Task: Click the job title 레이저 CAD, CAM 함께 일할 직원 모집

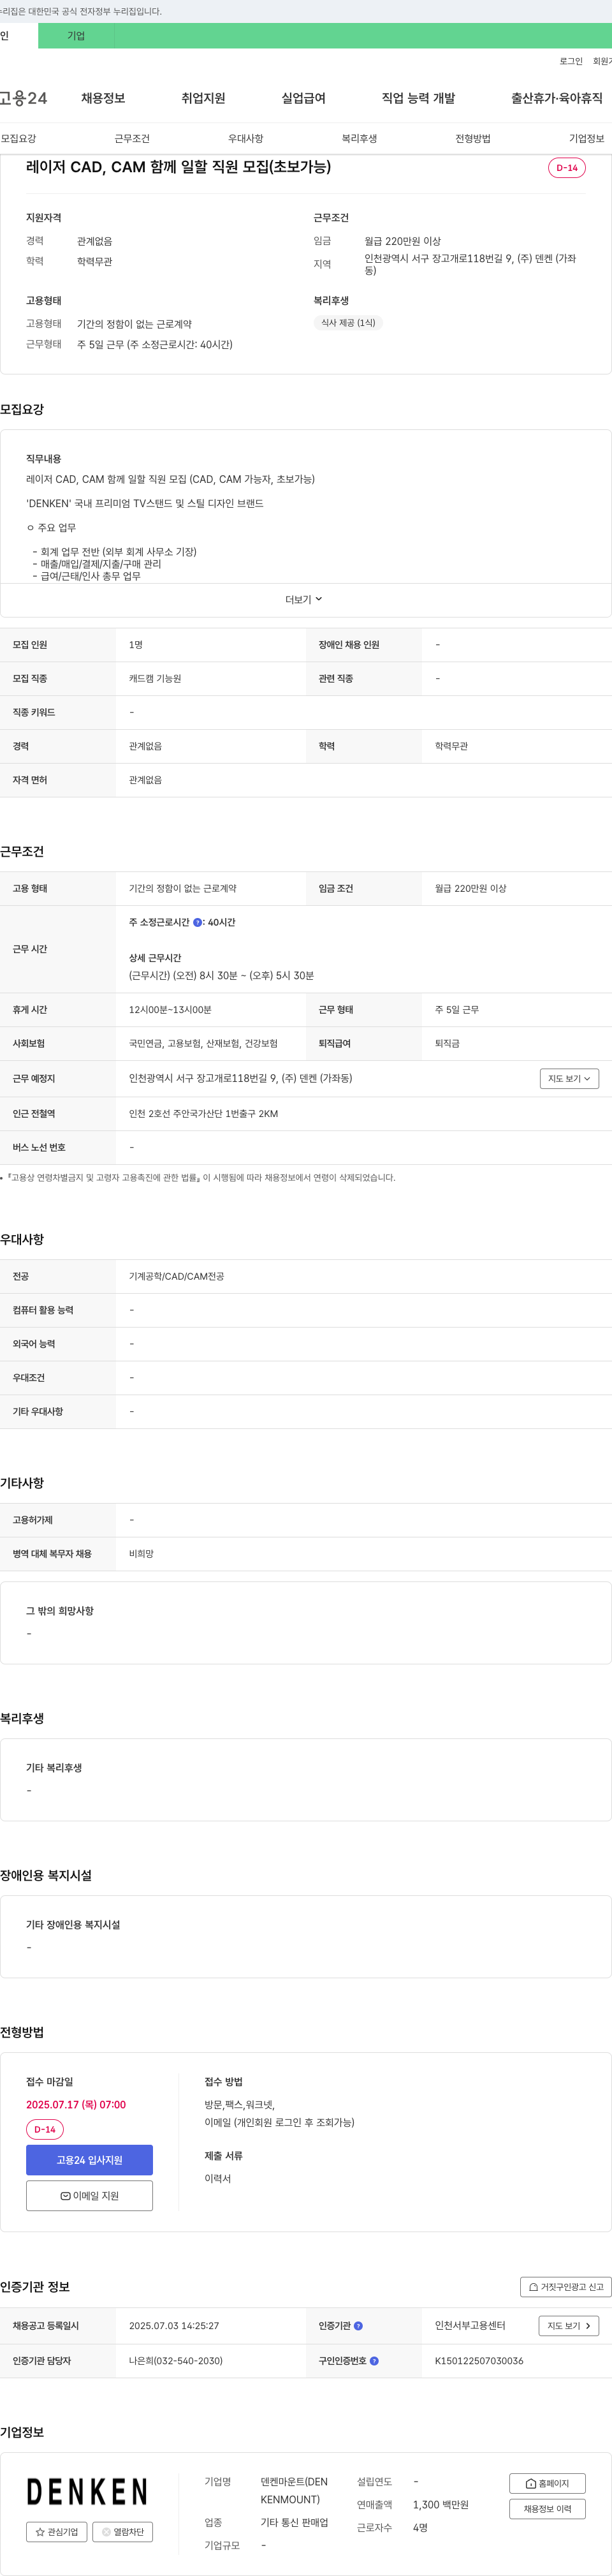Action: [178, 167]
